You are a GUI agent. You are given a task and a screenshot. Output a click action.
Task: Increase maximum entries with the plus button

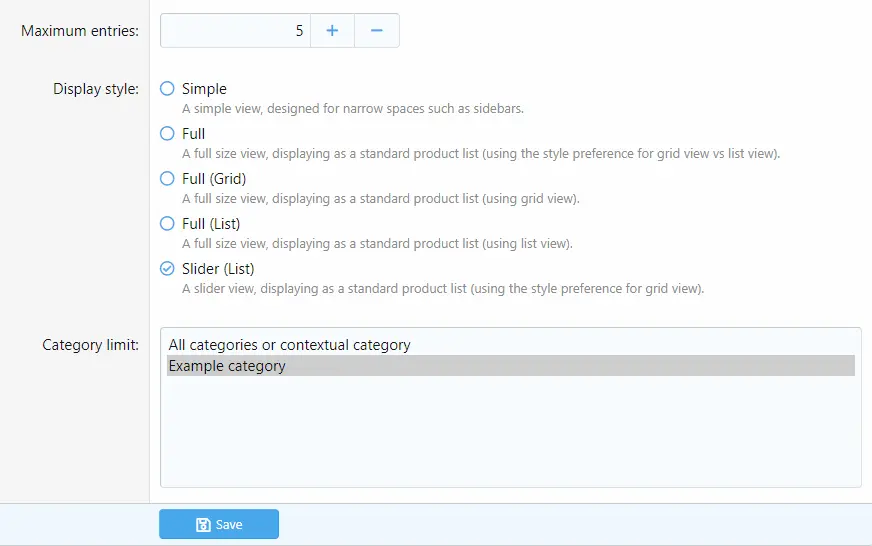click(332, 31)
